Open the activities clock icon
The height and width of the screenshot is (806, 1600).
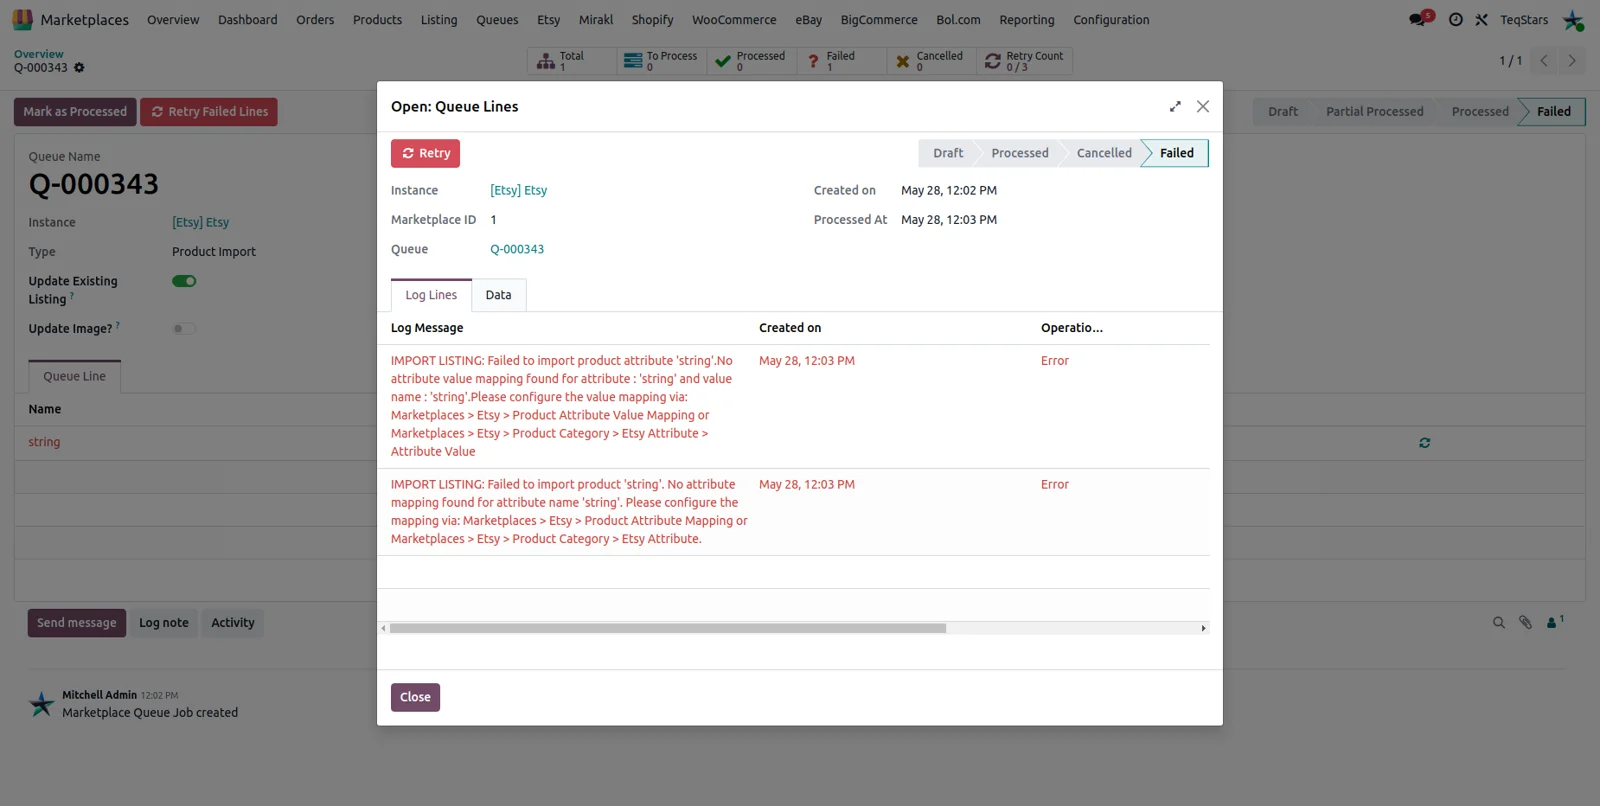pyautogui.click(x=1456, y=20)
